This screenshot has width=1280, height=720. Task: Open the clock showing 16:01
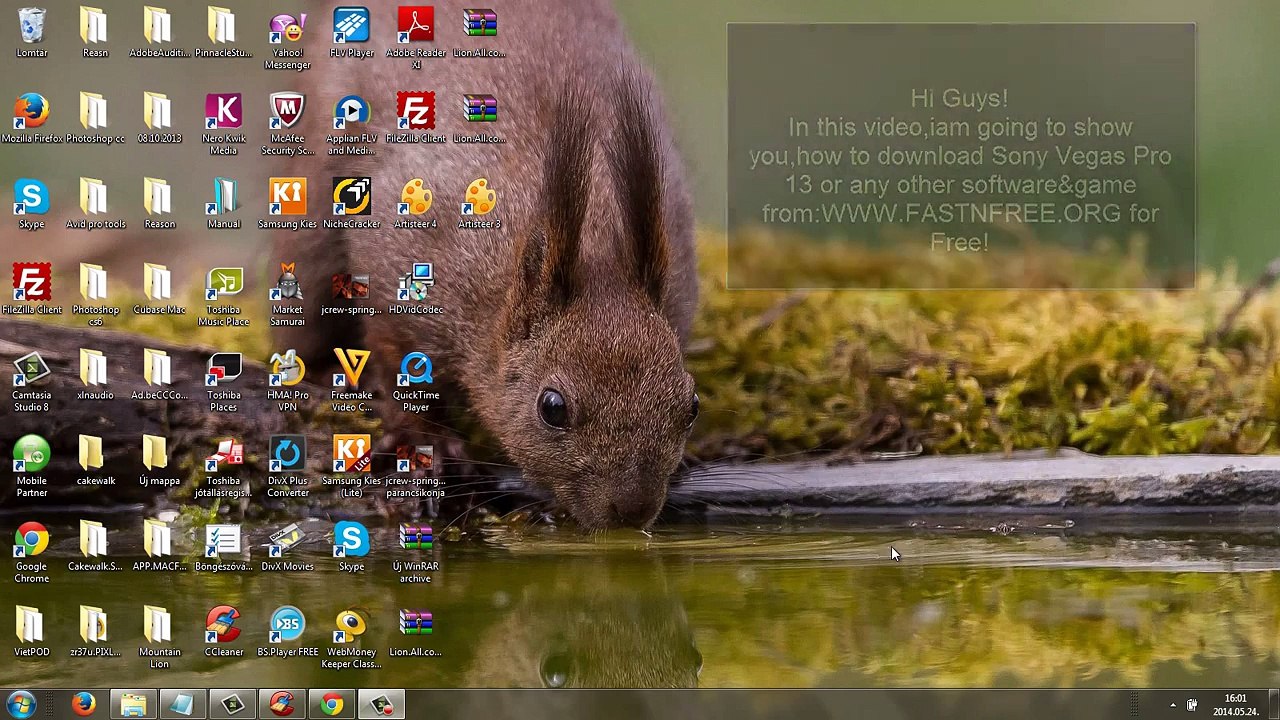pos(1235,705)
